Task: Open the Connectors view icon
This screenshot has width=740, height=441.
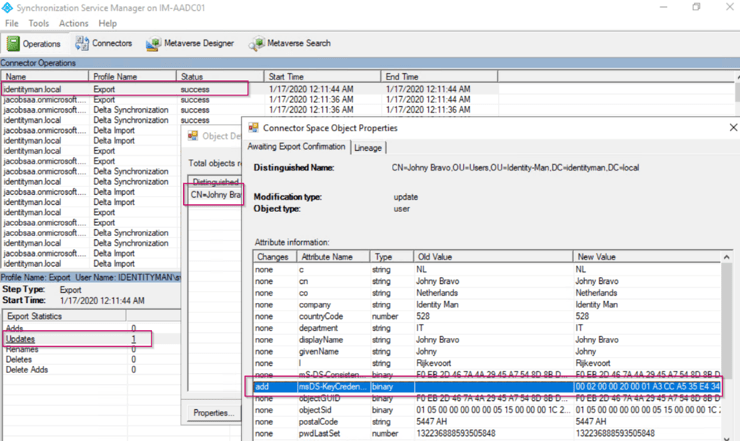Action: point(82,44)
